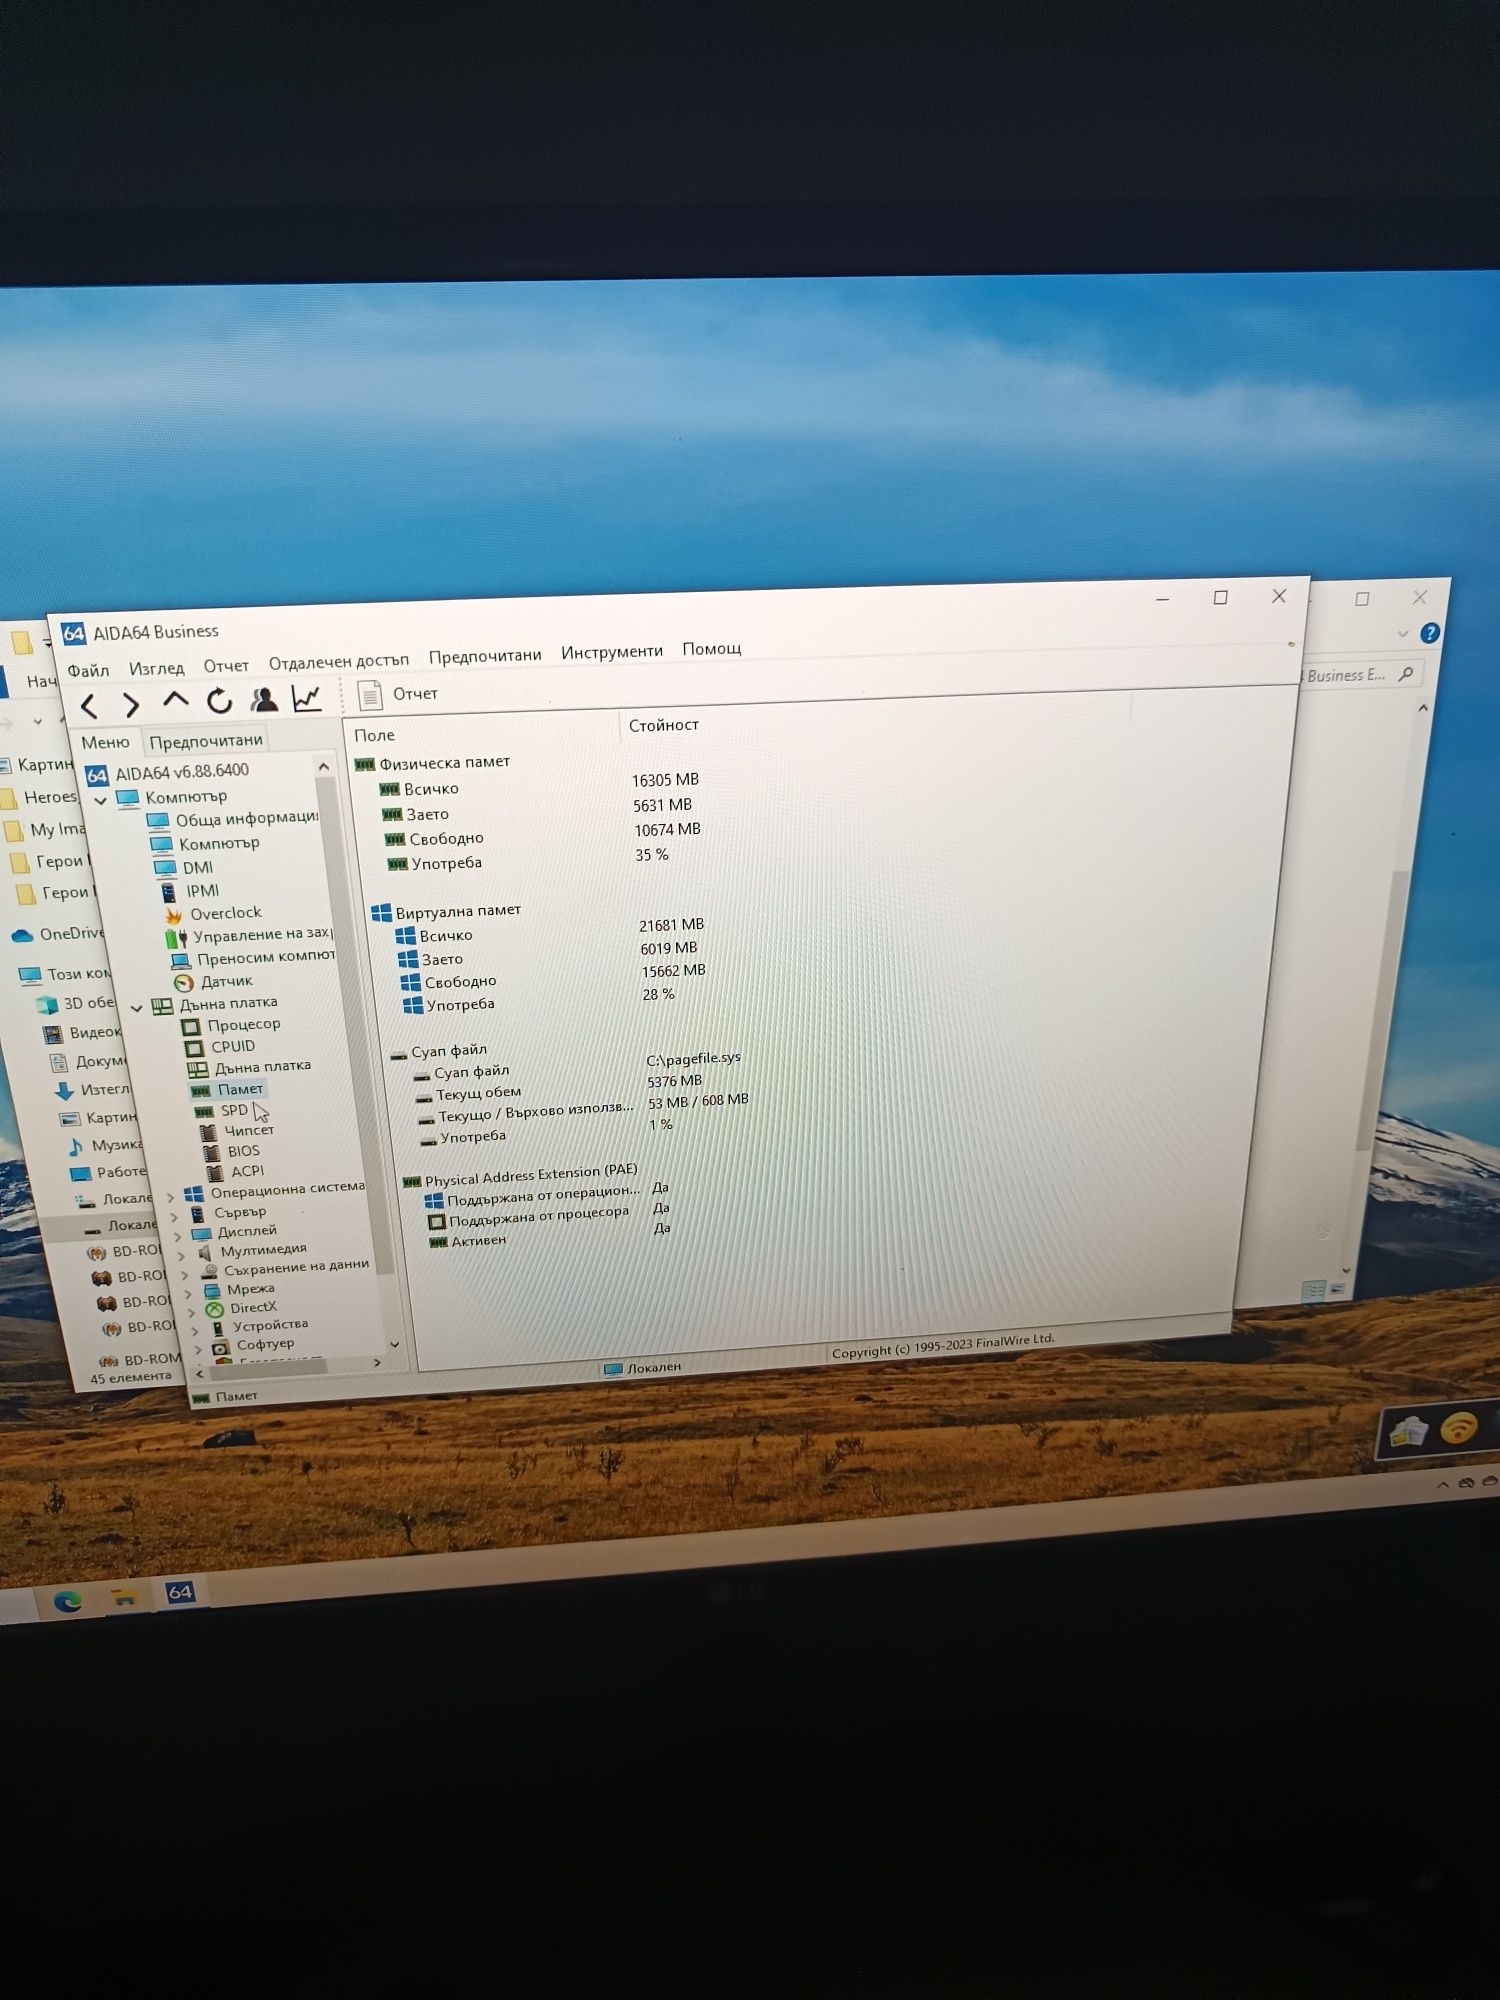This screenshot has width=1500, height=2000.
Task: Open the Отдалечен достъп menu
Action: (x=339, y=662)
